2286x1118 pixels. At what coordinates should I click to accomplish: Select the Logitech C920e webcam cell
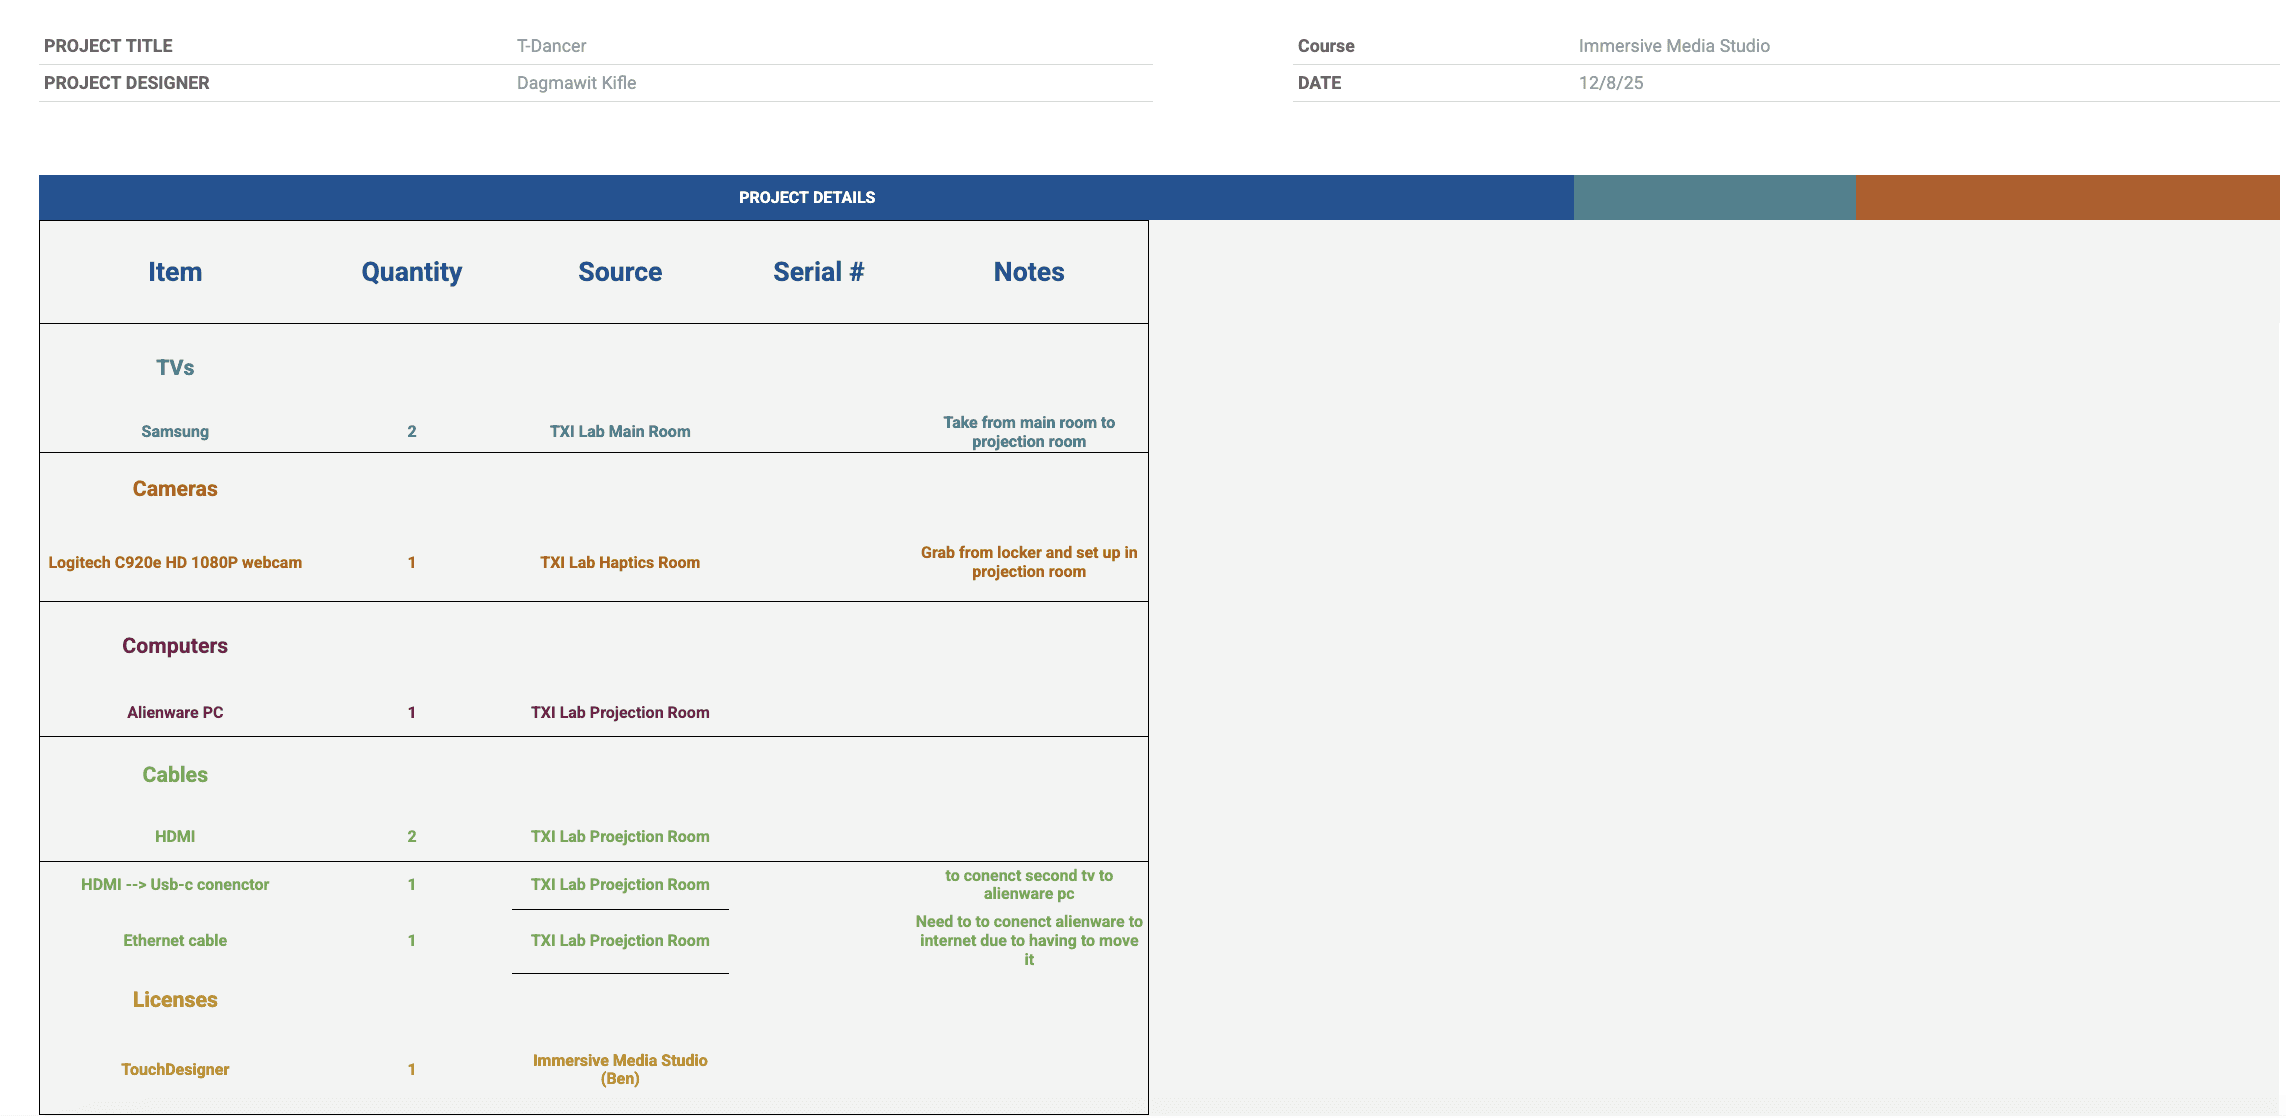pyautogui.click(x=175, y=563)
